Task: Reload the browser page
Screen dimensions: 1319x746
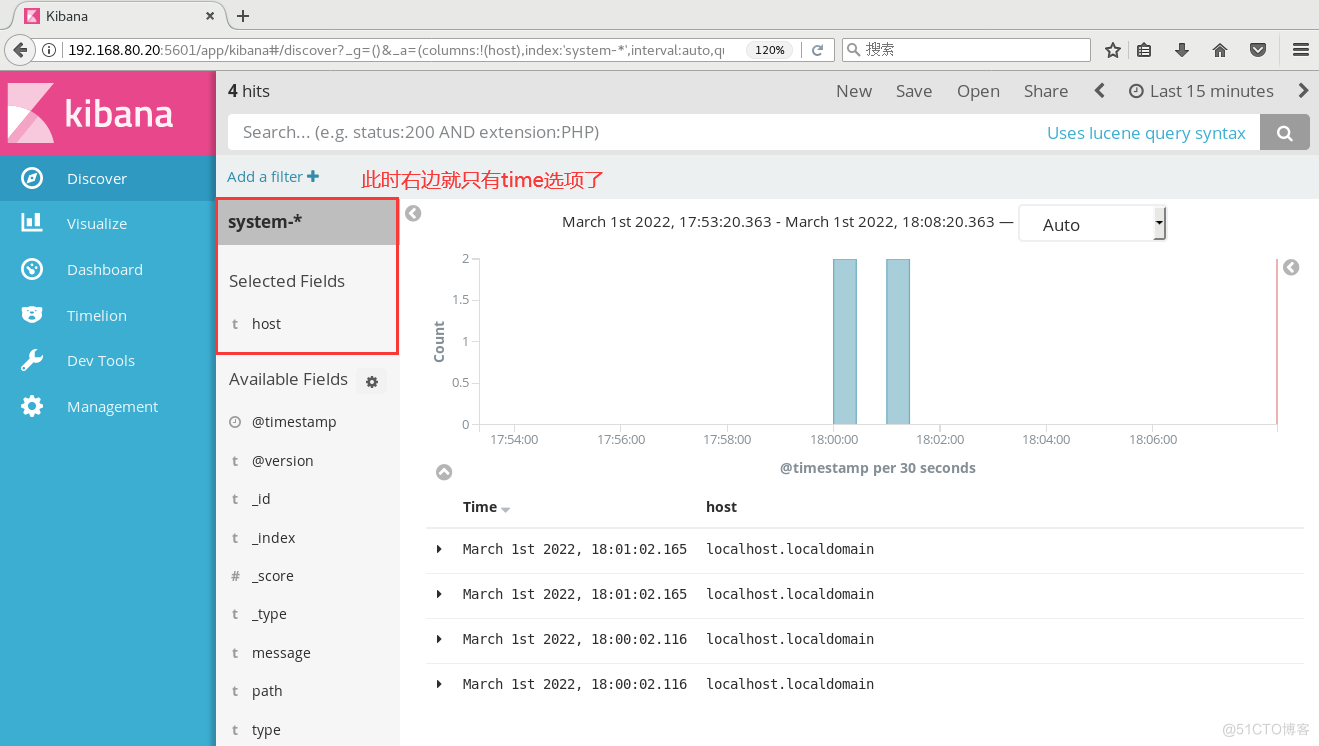Action: point(817,50)
